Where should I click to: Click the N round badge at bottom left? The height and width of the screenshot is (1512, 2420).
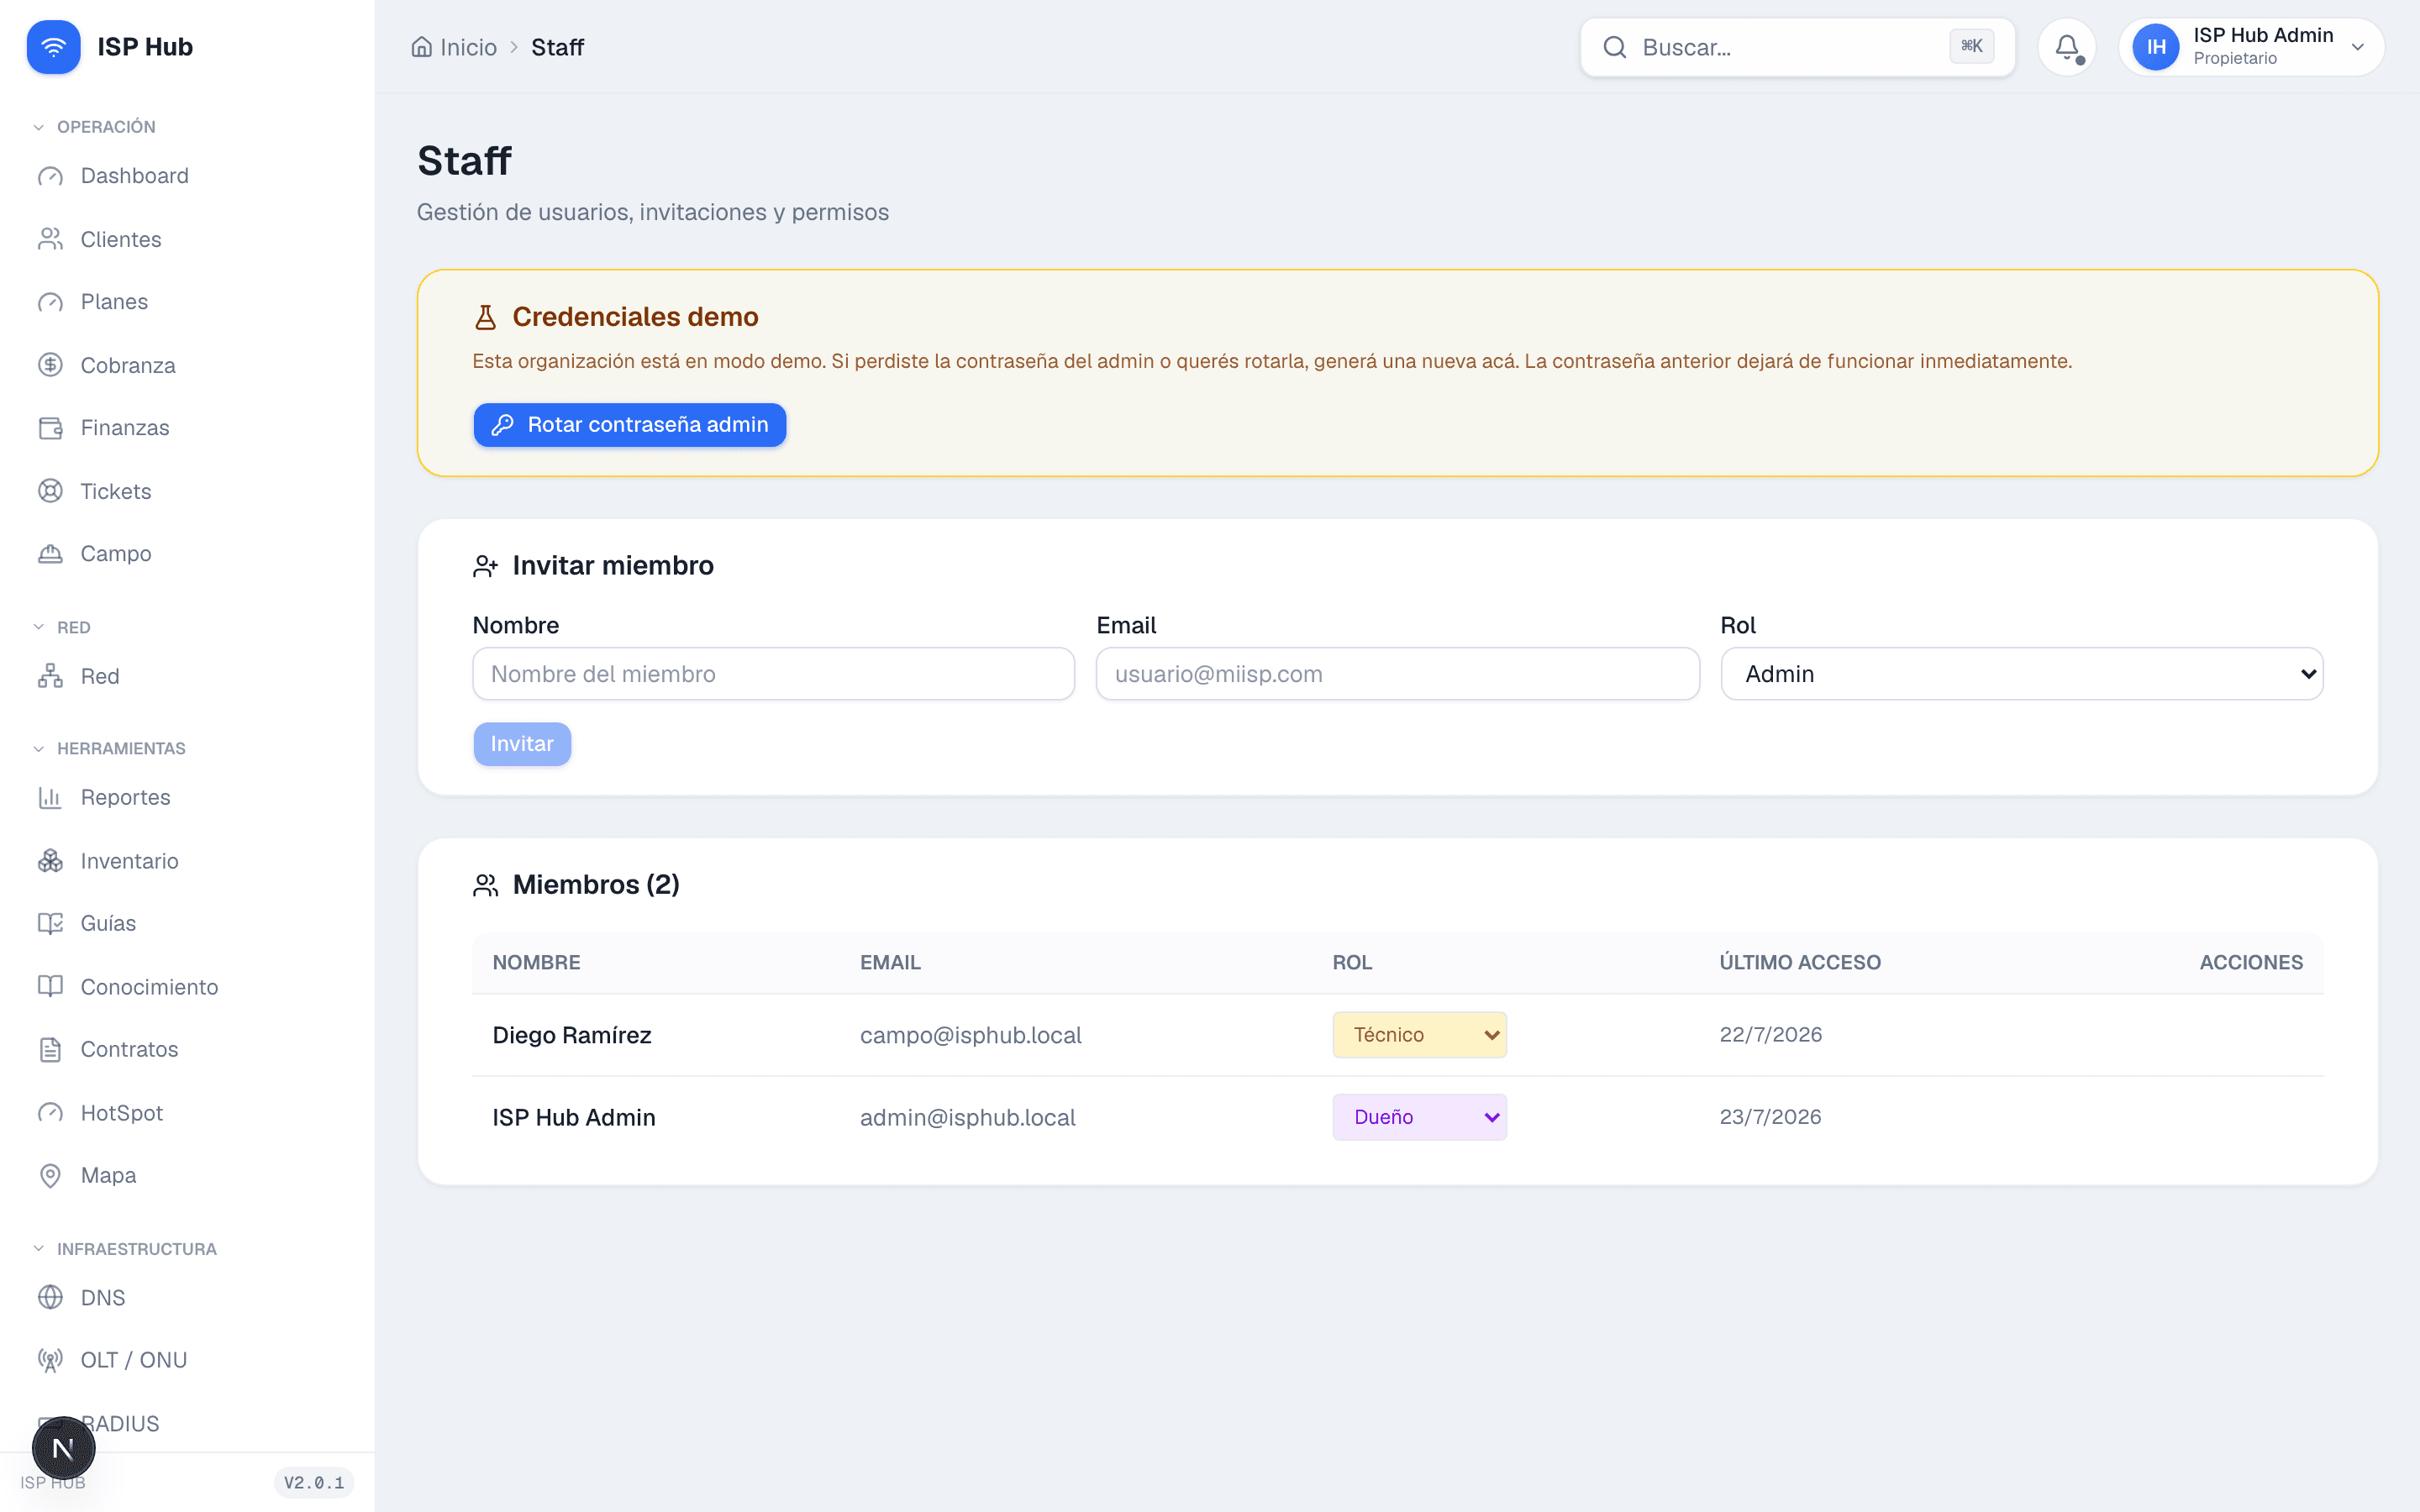point(63,1448)
